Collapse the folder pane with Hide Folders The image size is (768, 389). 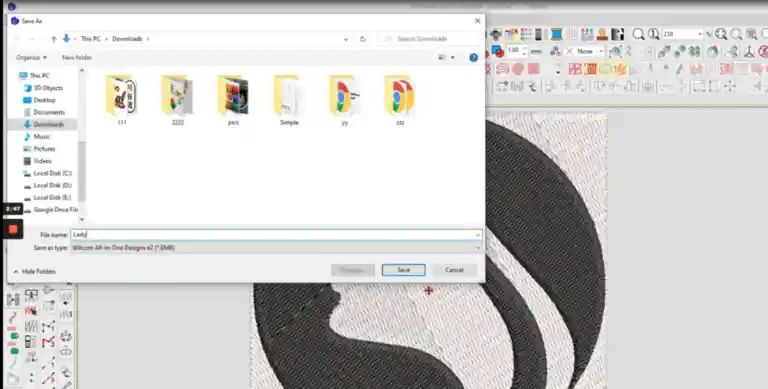click(x=34, y=271)
